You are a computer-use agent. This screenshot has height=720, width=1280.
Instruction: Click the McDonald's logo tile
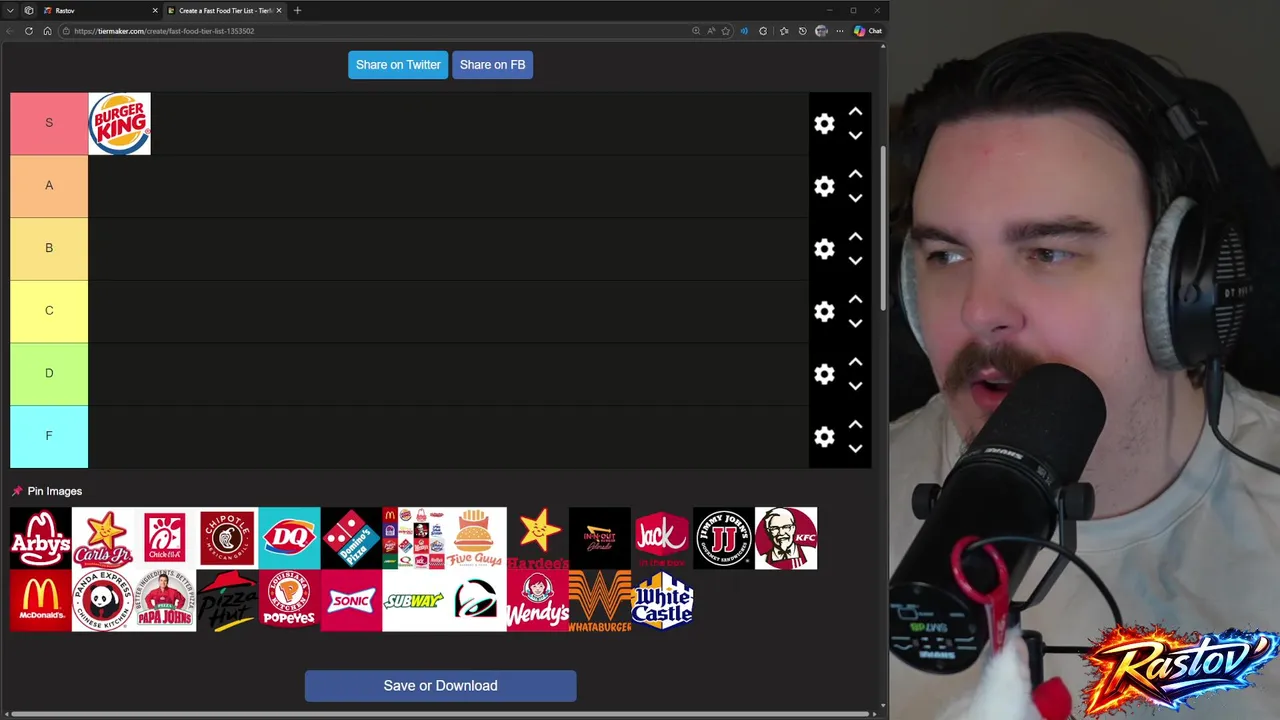(41, 600)
